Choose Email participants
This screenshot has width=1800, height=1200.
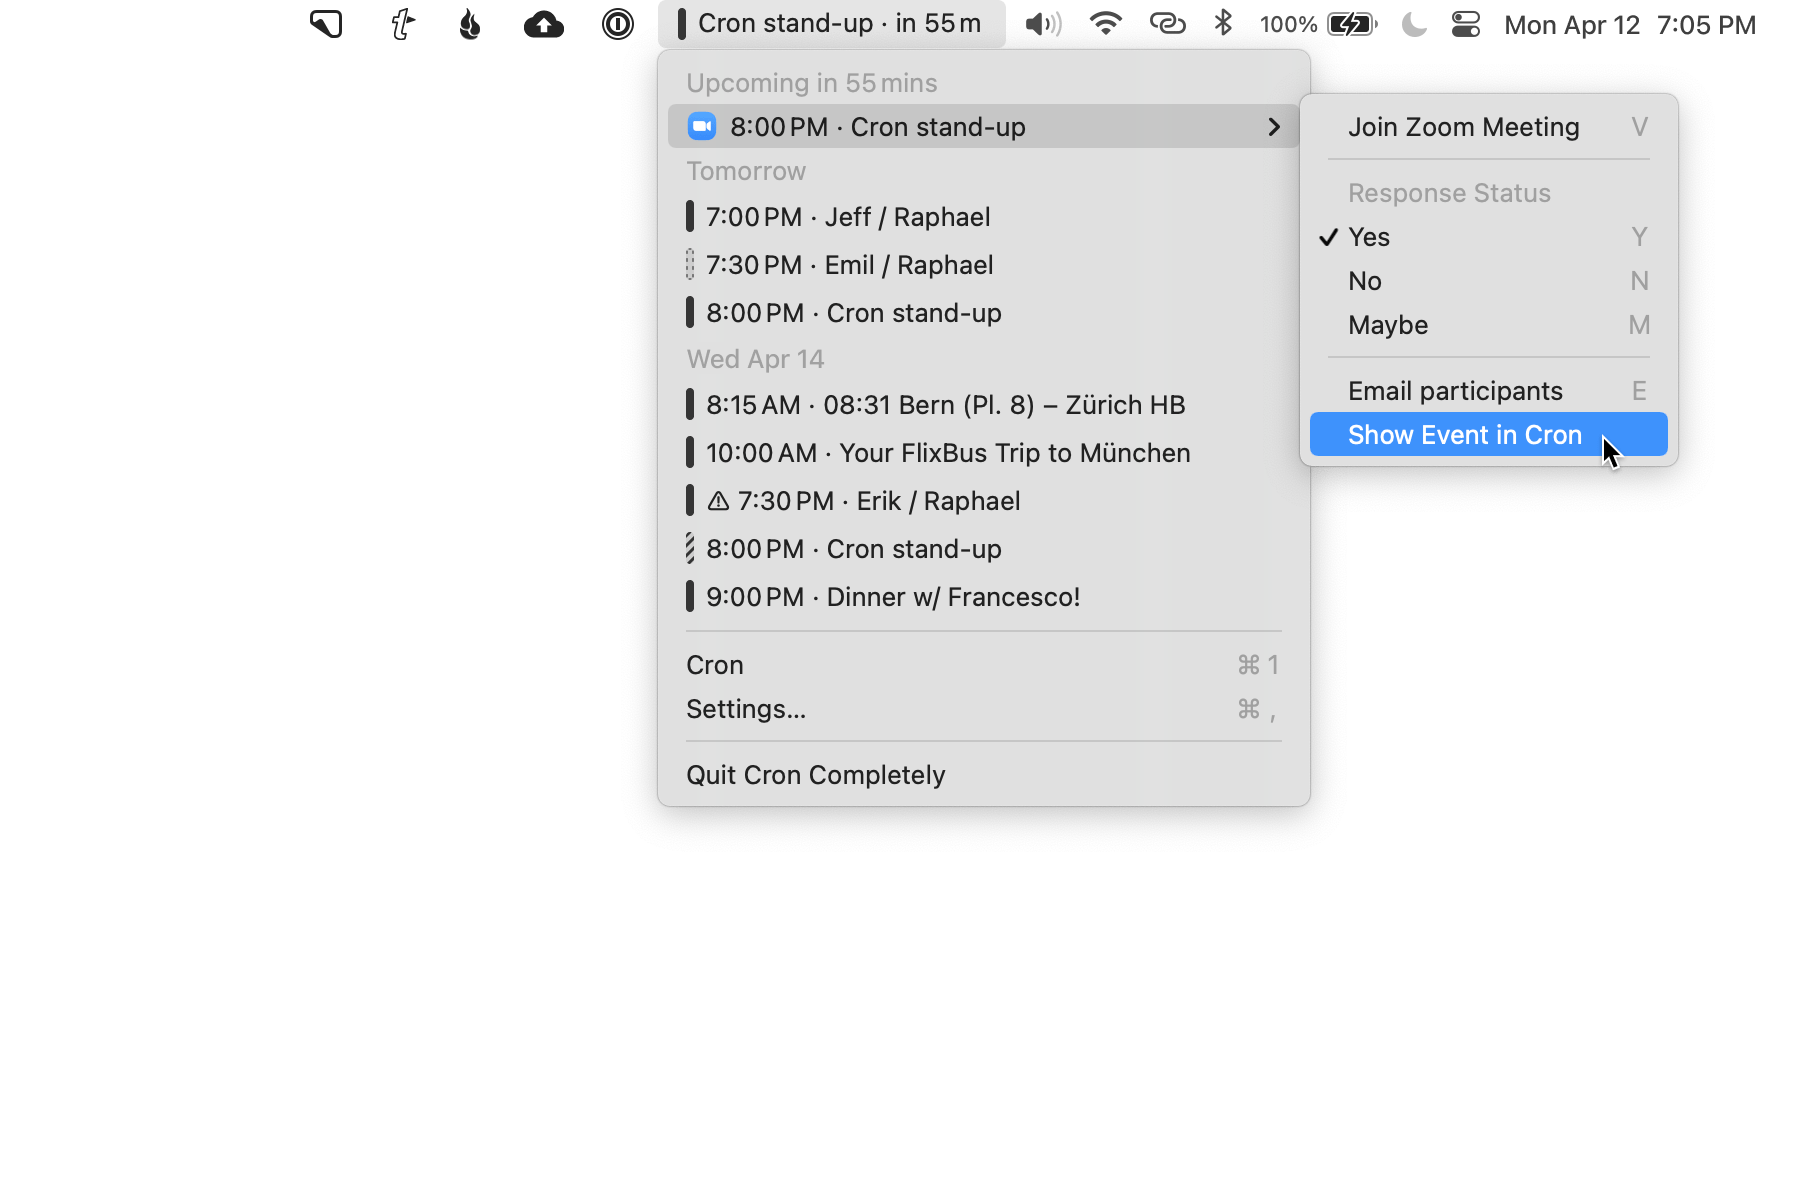tap(1455, 391)
